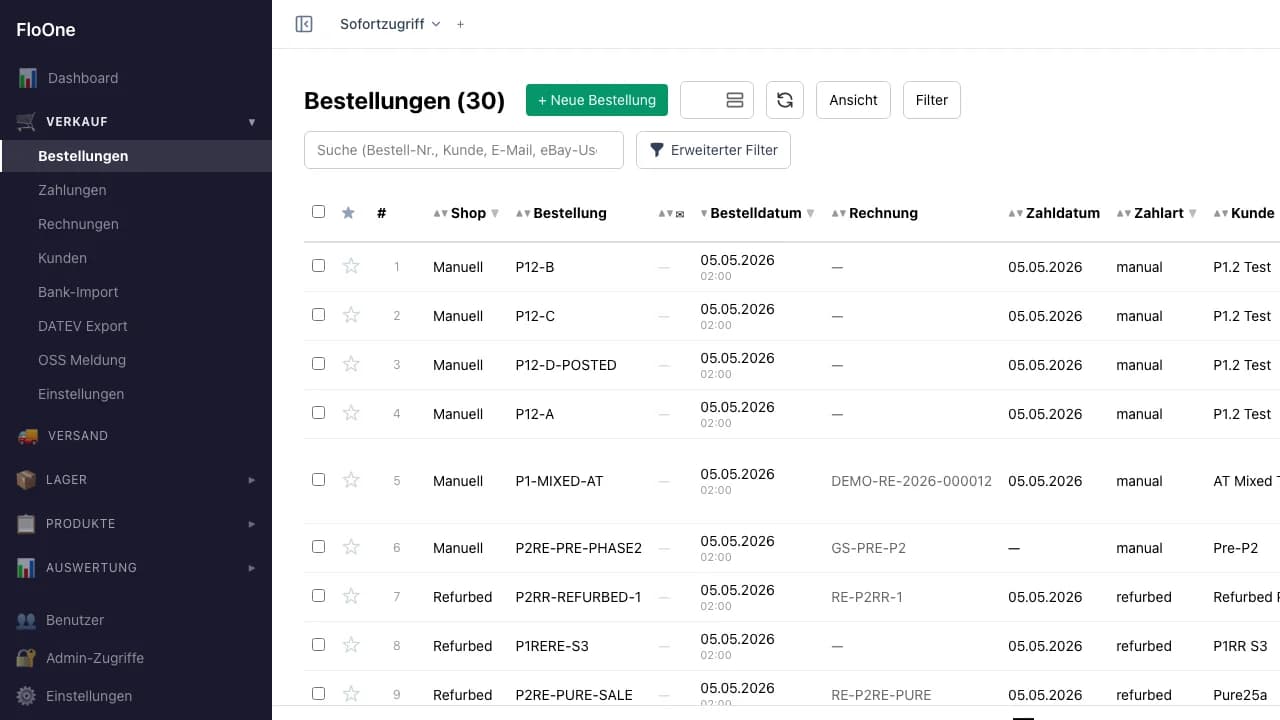Refresh the orders list
1280x720 pixels.
(785, 100)
